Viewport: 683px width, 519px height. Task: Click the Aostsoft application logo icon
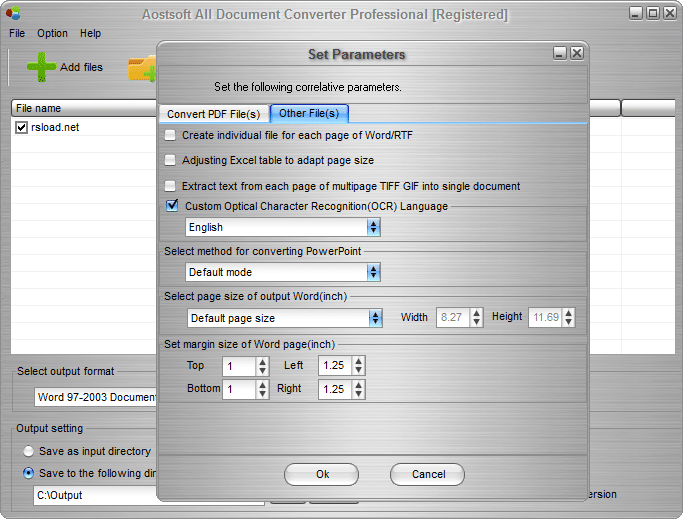tap(13, 14)
